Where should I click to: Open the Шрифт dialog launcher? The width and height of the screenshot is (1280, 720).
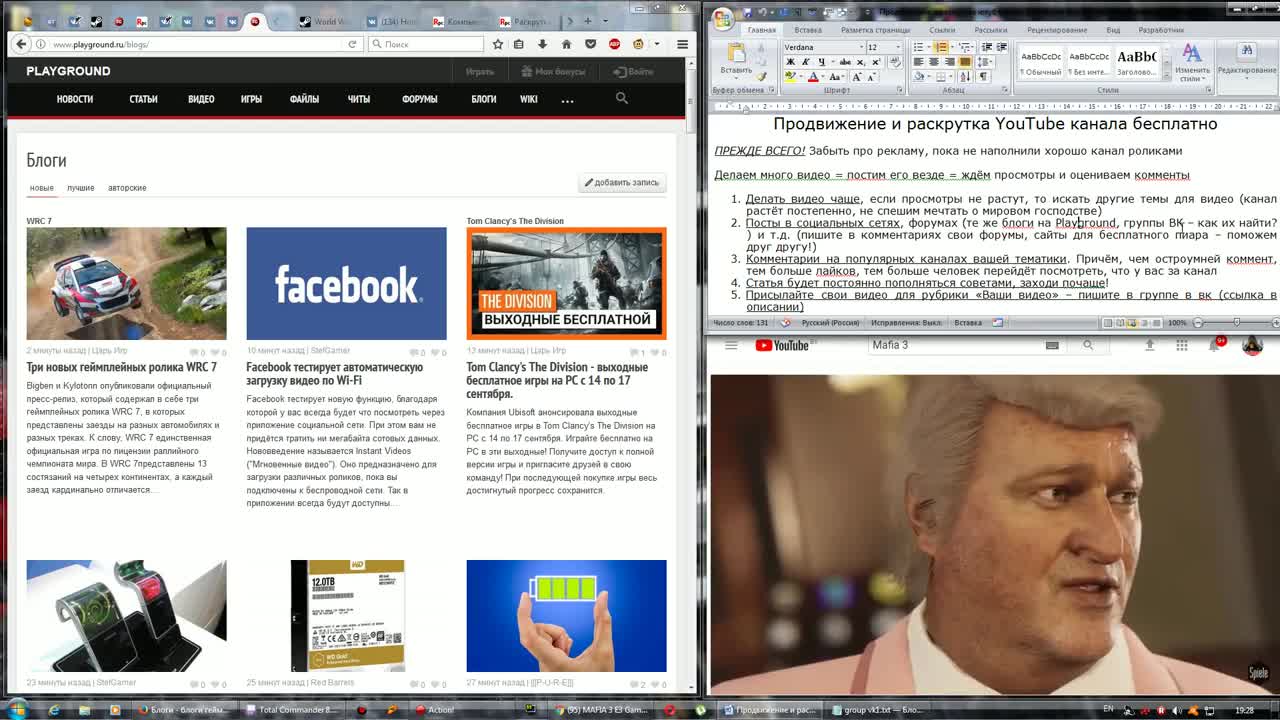pos(899,90)
